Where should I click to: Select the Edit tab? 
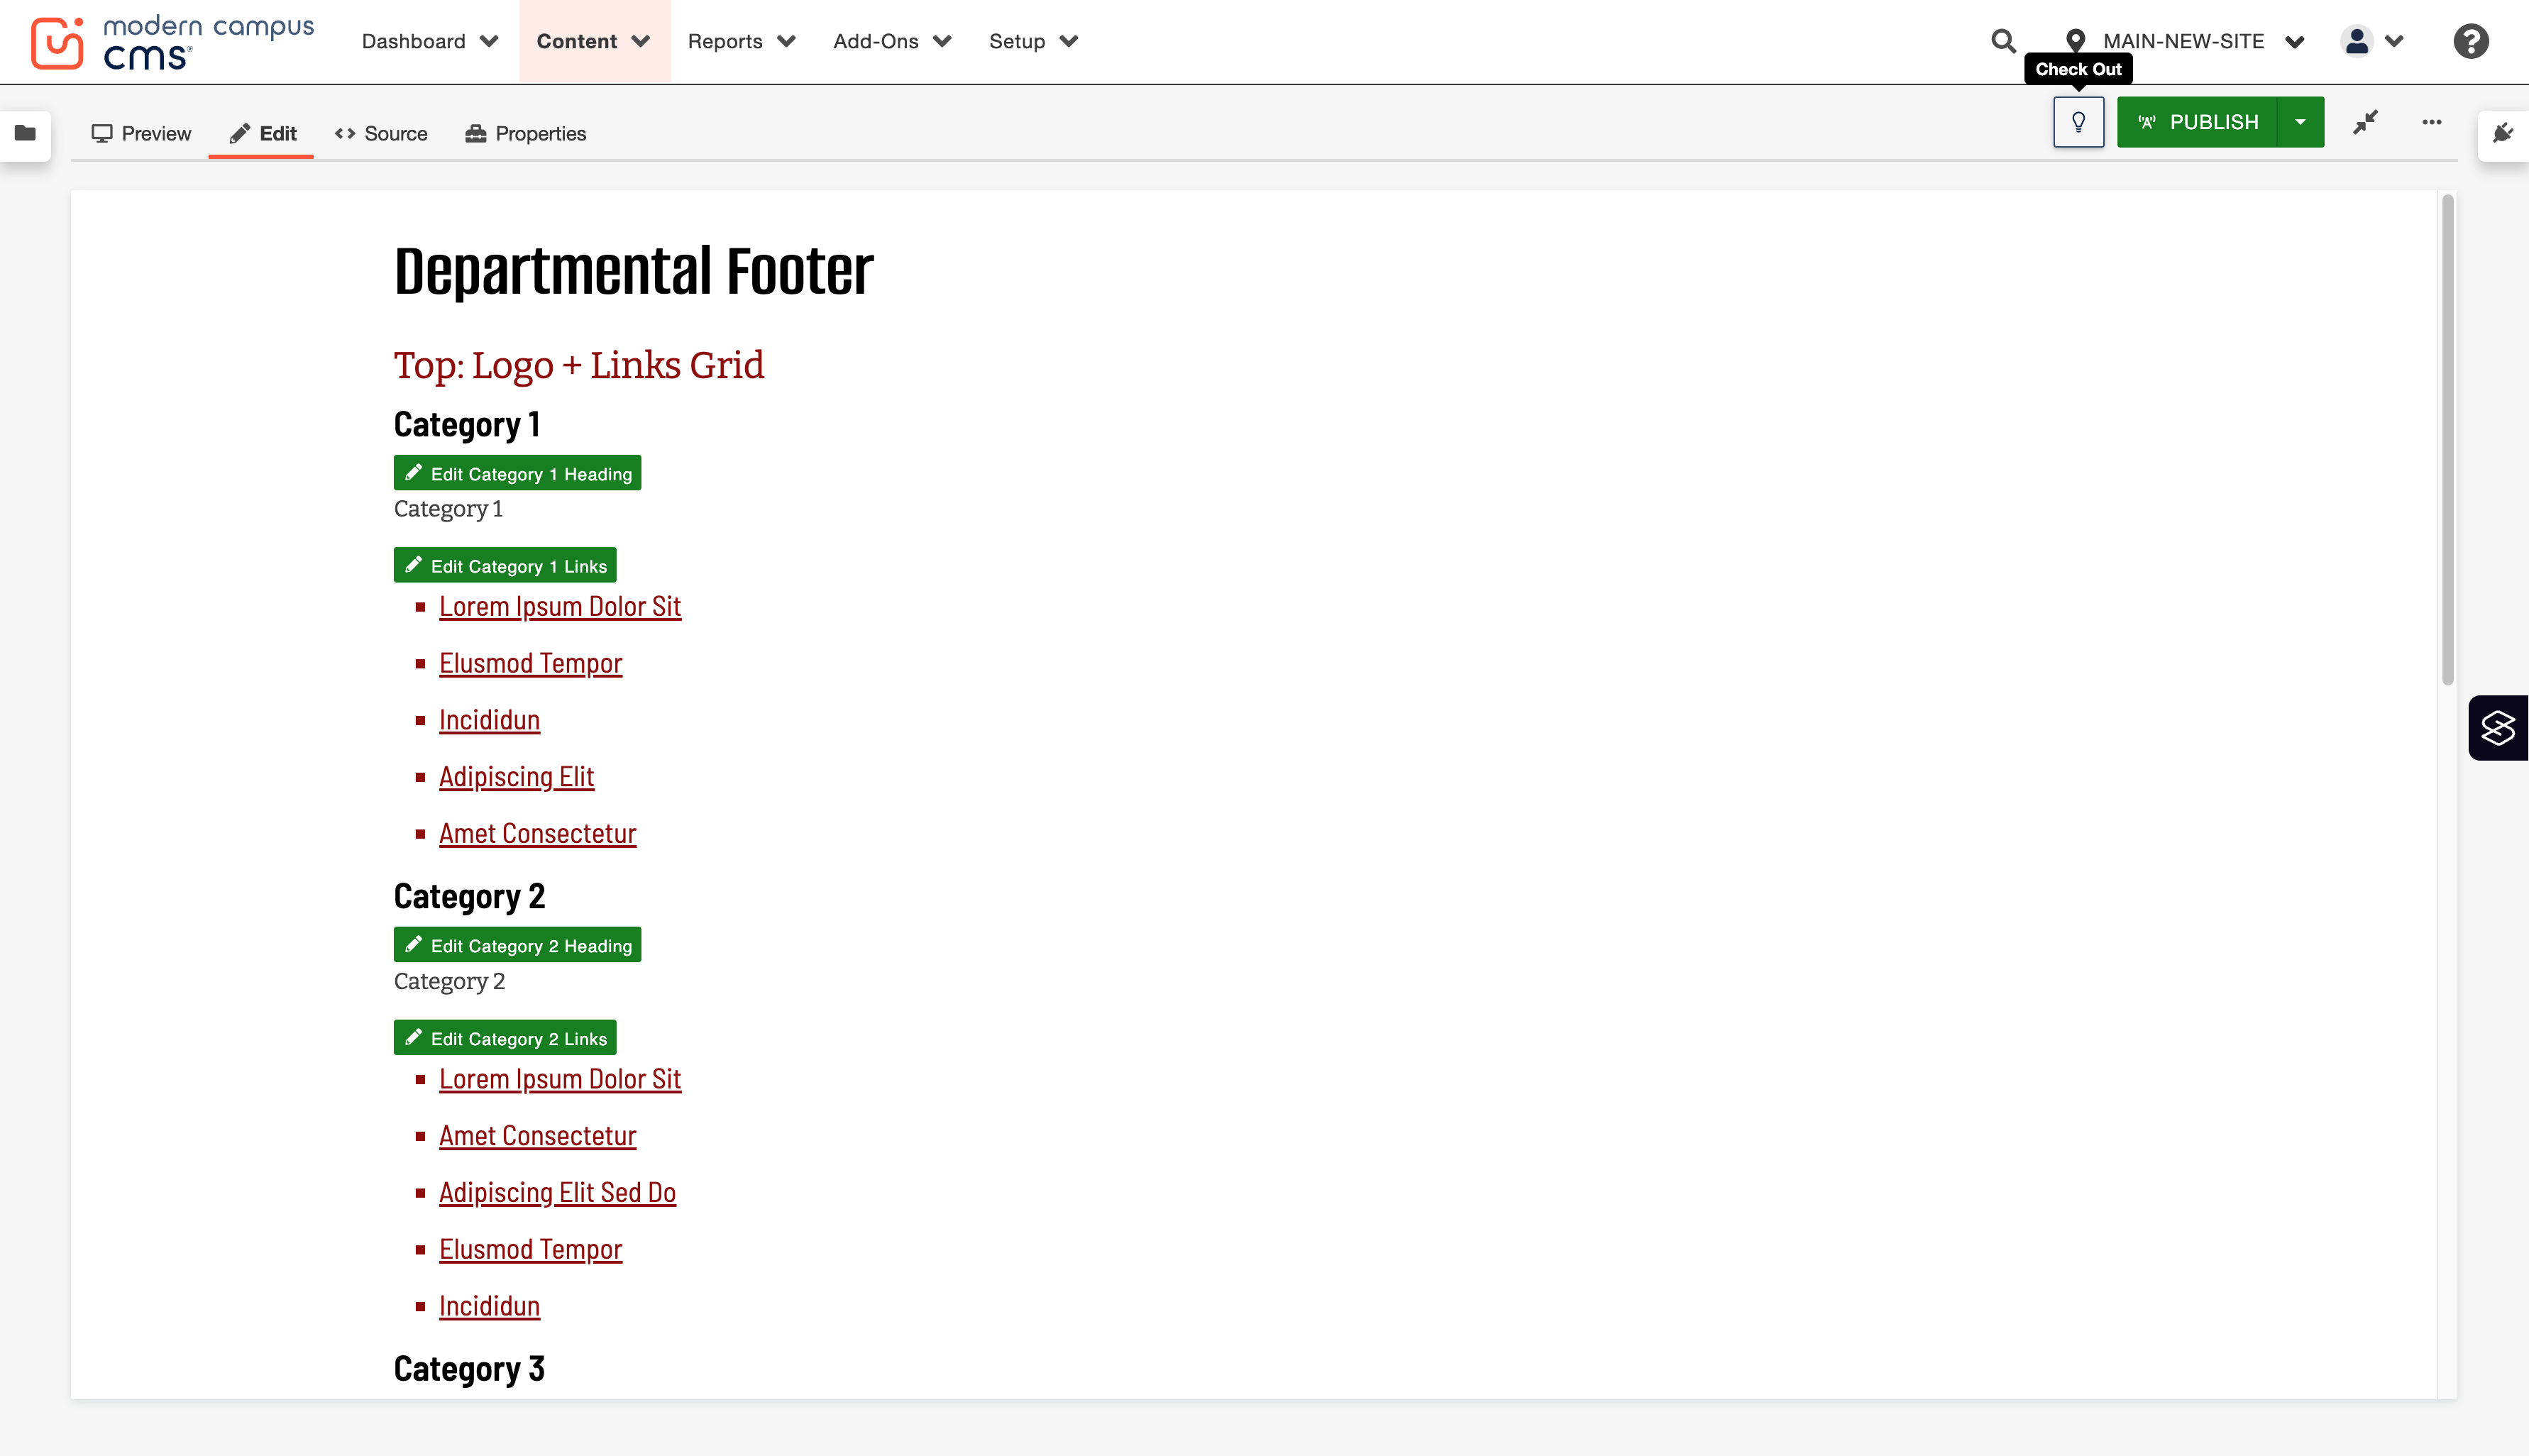[262, 133]
